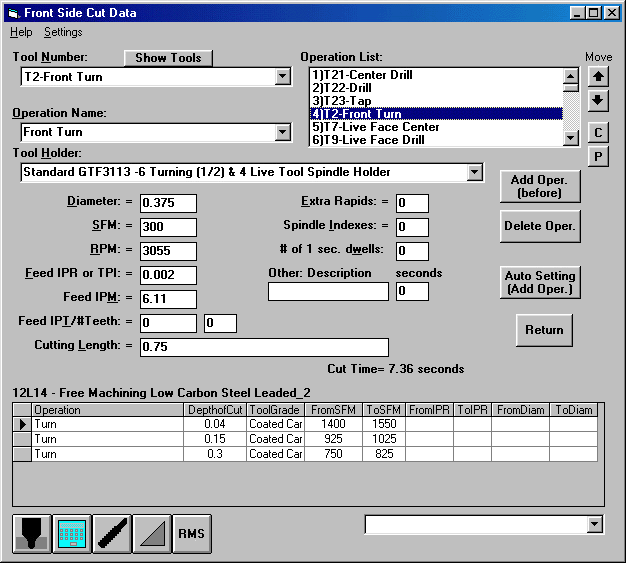Expand the Tool Number dropdown
This screenshot has height=563, width=626.
tap(282, 77)
